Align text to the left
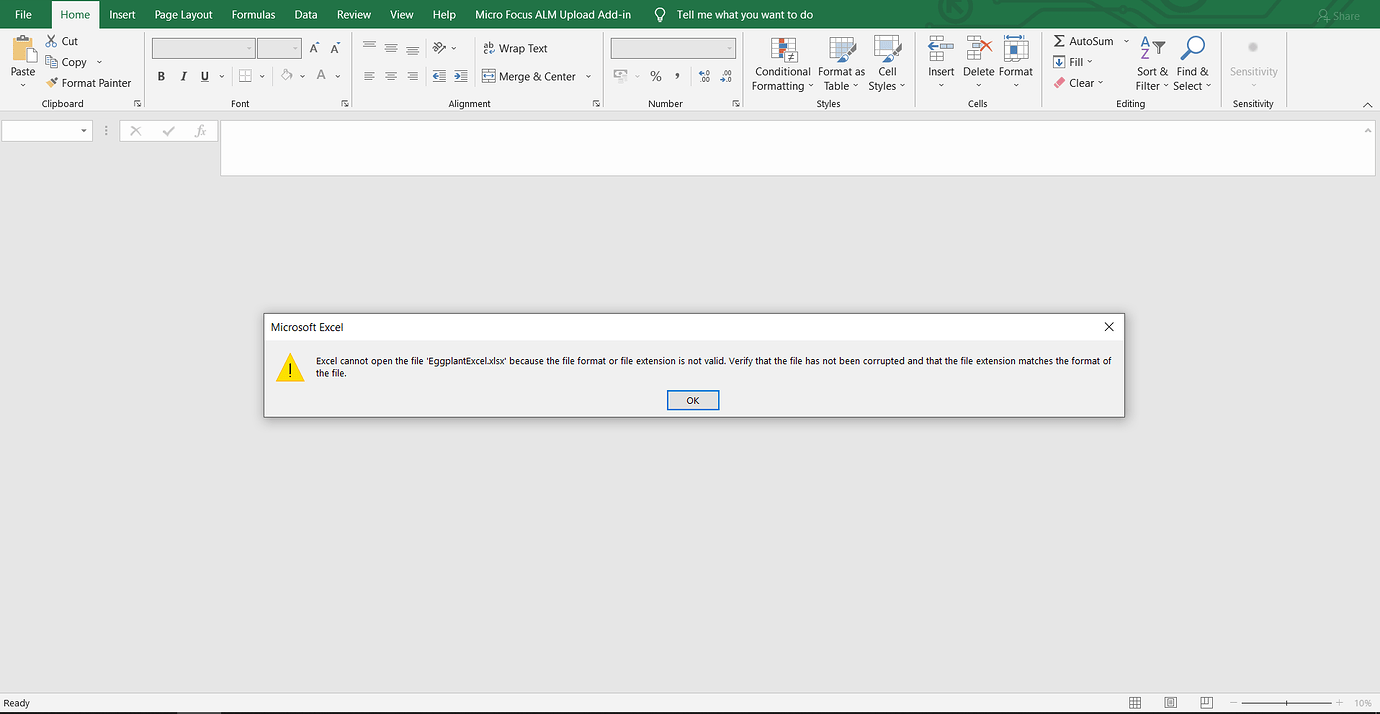This screenshot has width=1380, height=714. (369, 76)
